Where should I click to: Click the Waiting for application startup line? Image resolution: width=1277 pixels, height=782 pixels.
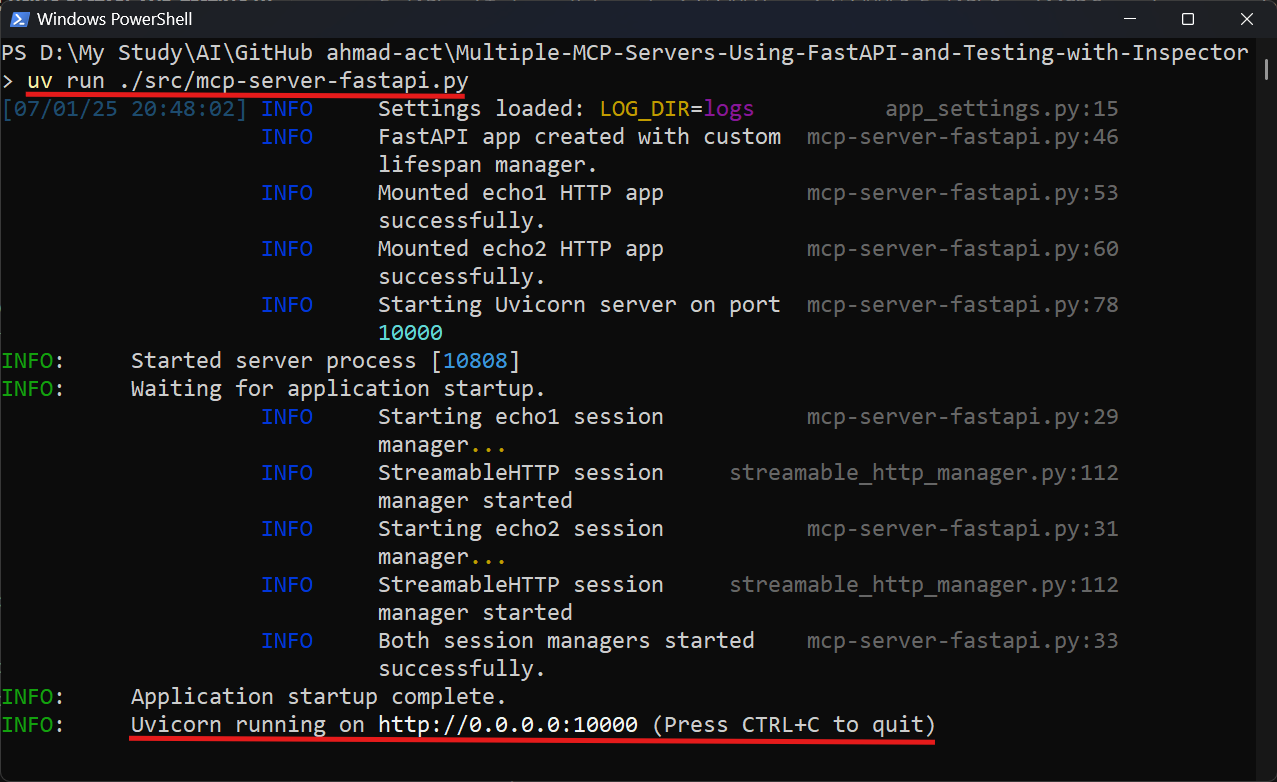338,388
